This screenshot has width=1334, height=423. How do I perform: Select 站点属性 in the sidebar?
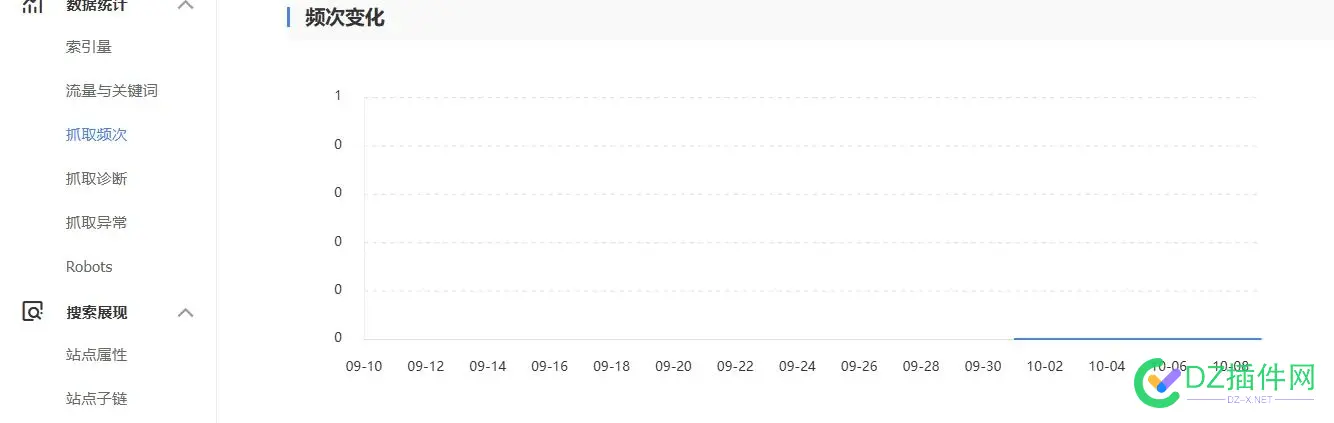[96, 354]
